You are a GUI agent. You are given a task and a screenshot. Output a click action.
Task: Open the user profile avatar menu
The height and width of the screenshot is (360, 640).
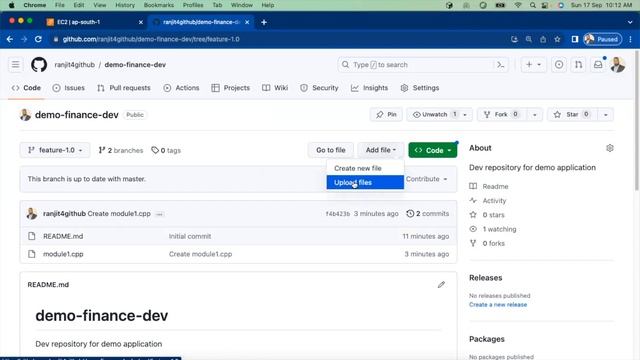coord(618,64)
